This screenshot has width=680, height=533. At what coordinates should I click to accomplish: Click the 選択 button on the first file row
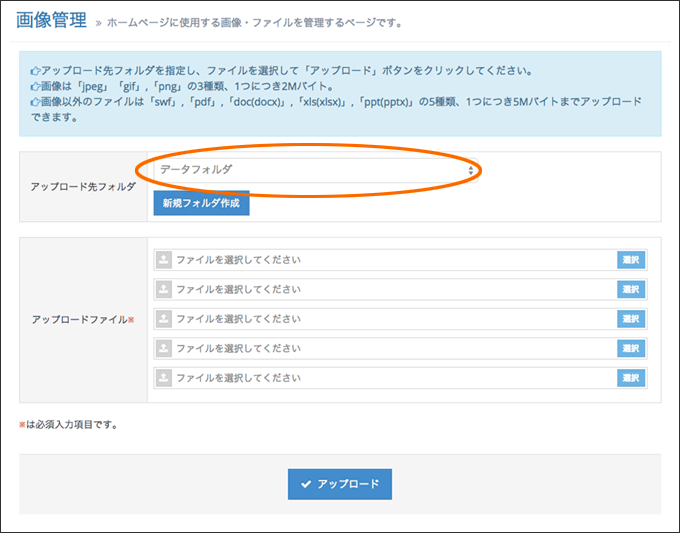point(631,260)
